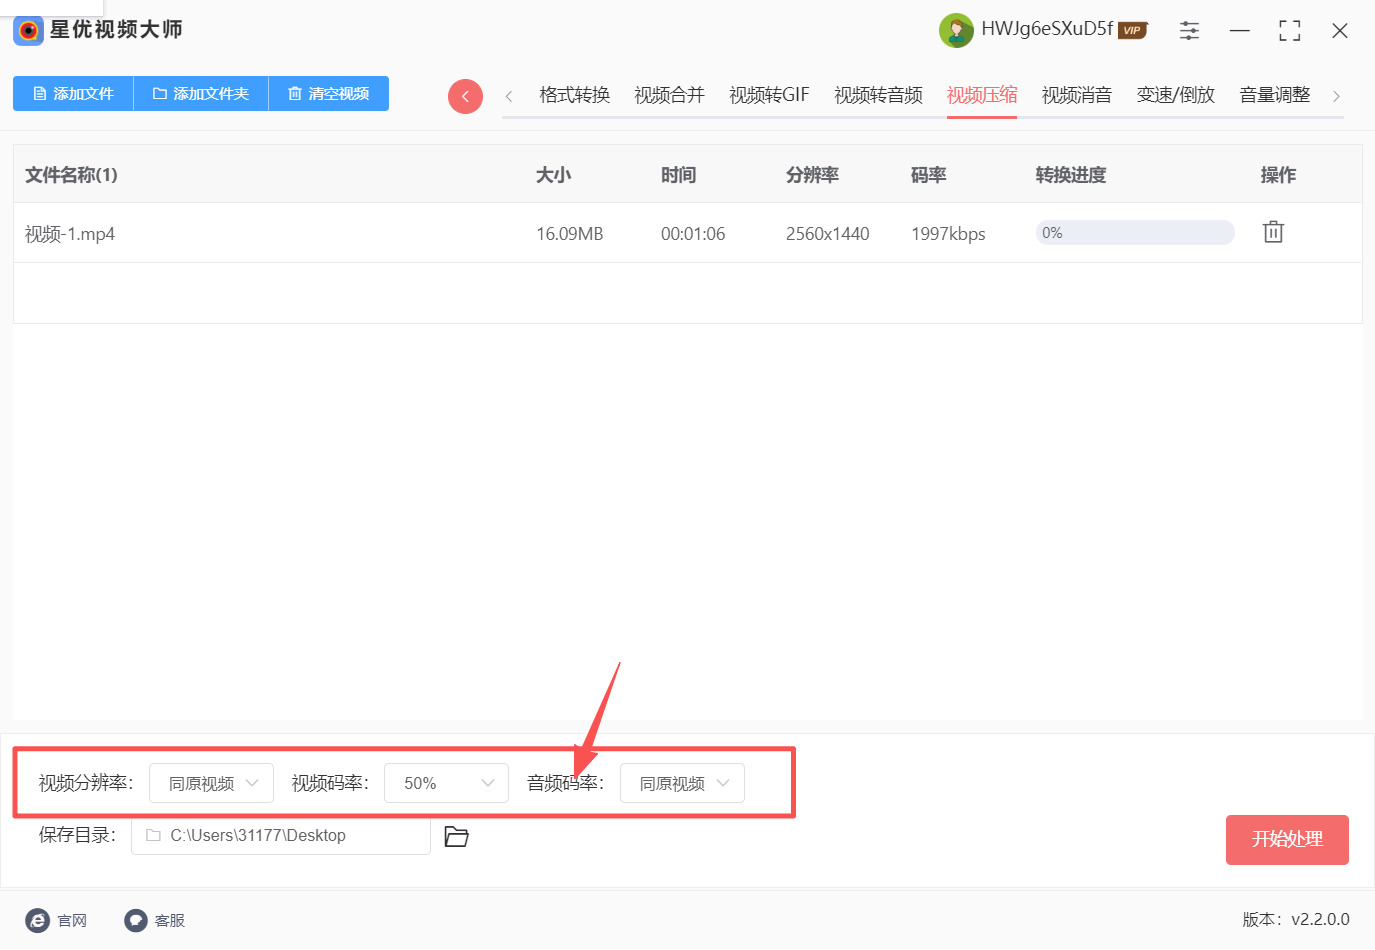The width and height of the screenshot is (1375, 950).
Task: Click the 文件名称(1) column header
Action: point(71,175)
